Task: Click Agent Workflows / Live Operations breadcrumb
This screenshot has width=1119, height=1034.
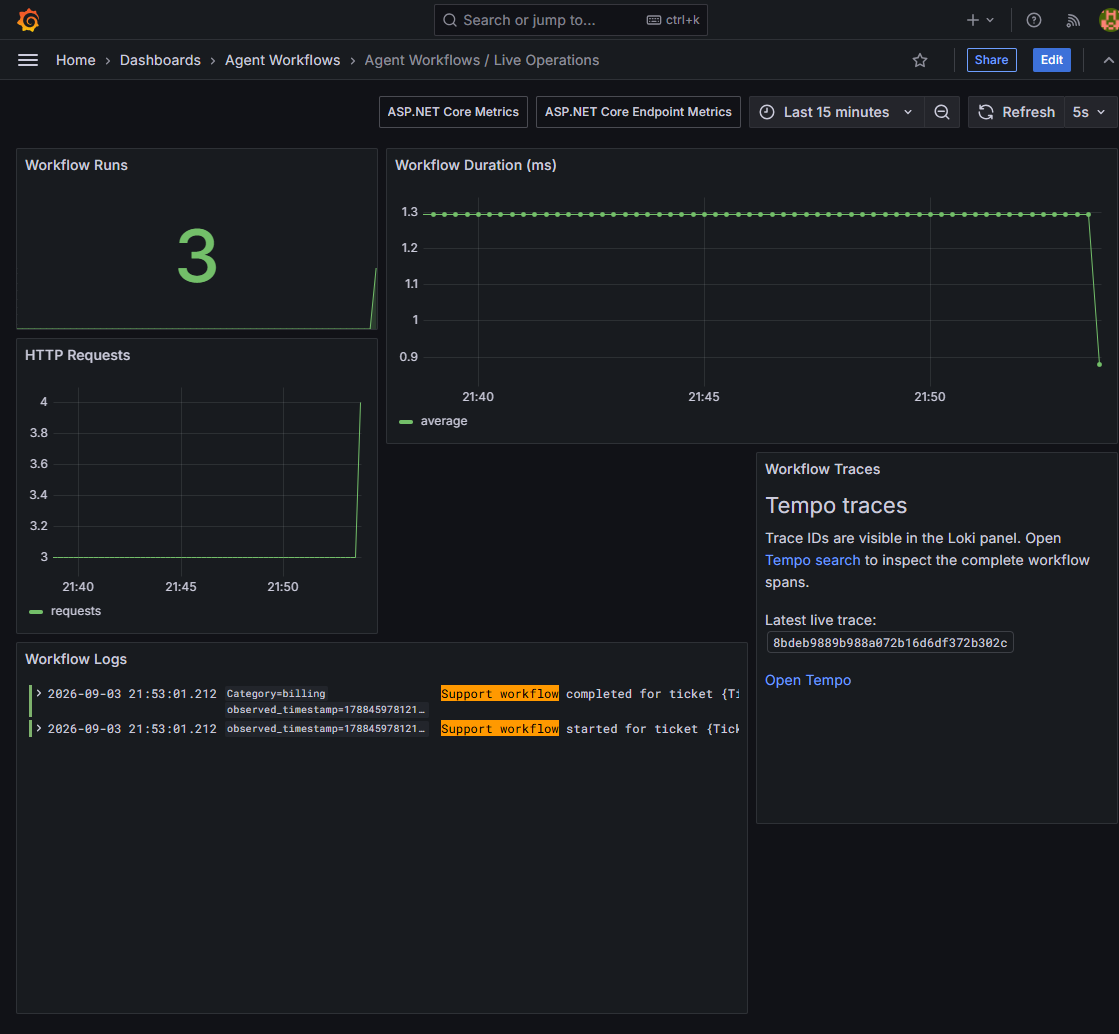Action: pyautogui.click(x=482, y=61)
